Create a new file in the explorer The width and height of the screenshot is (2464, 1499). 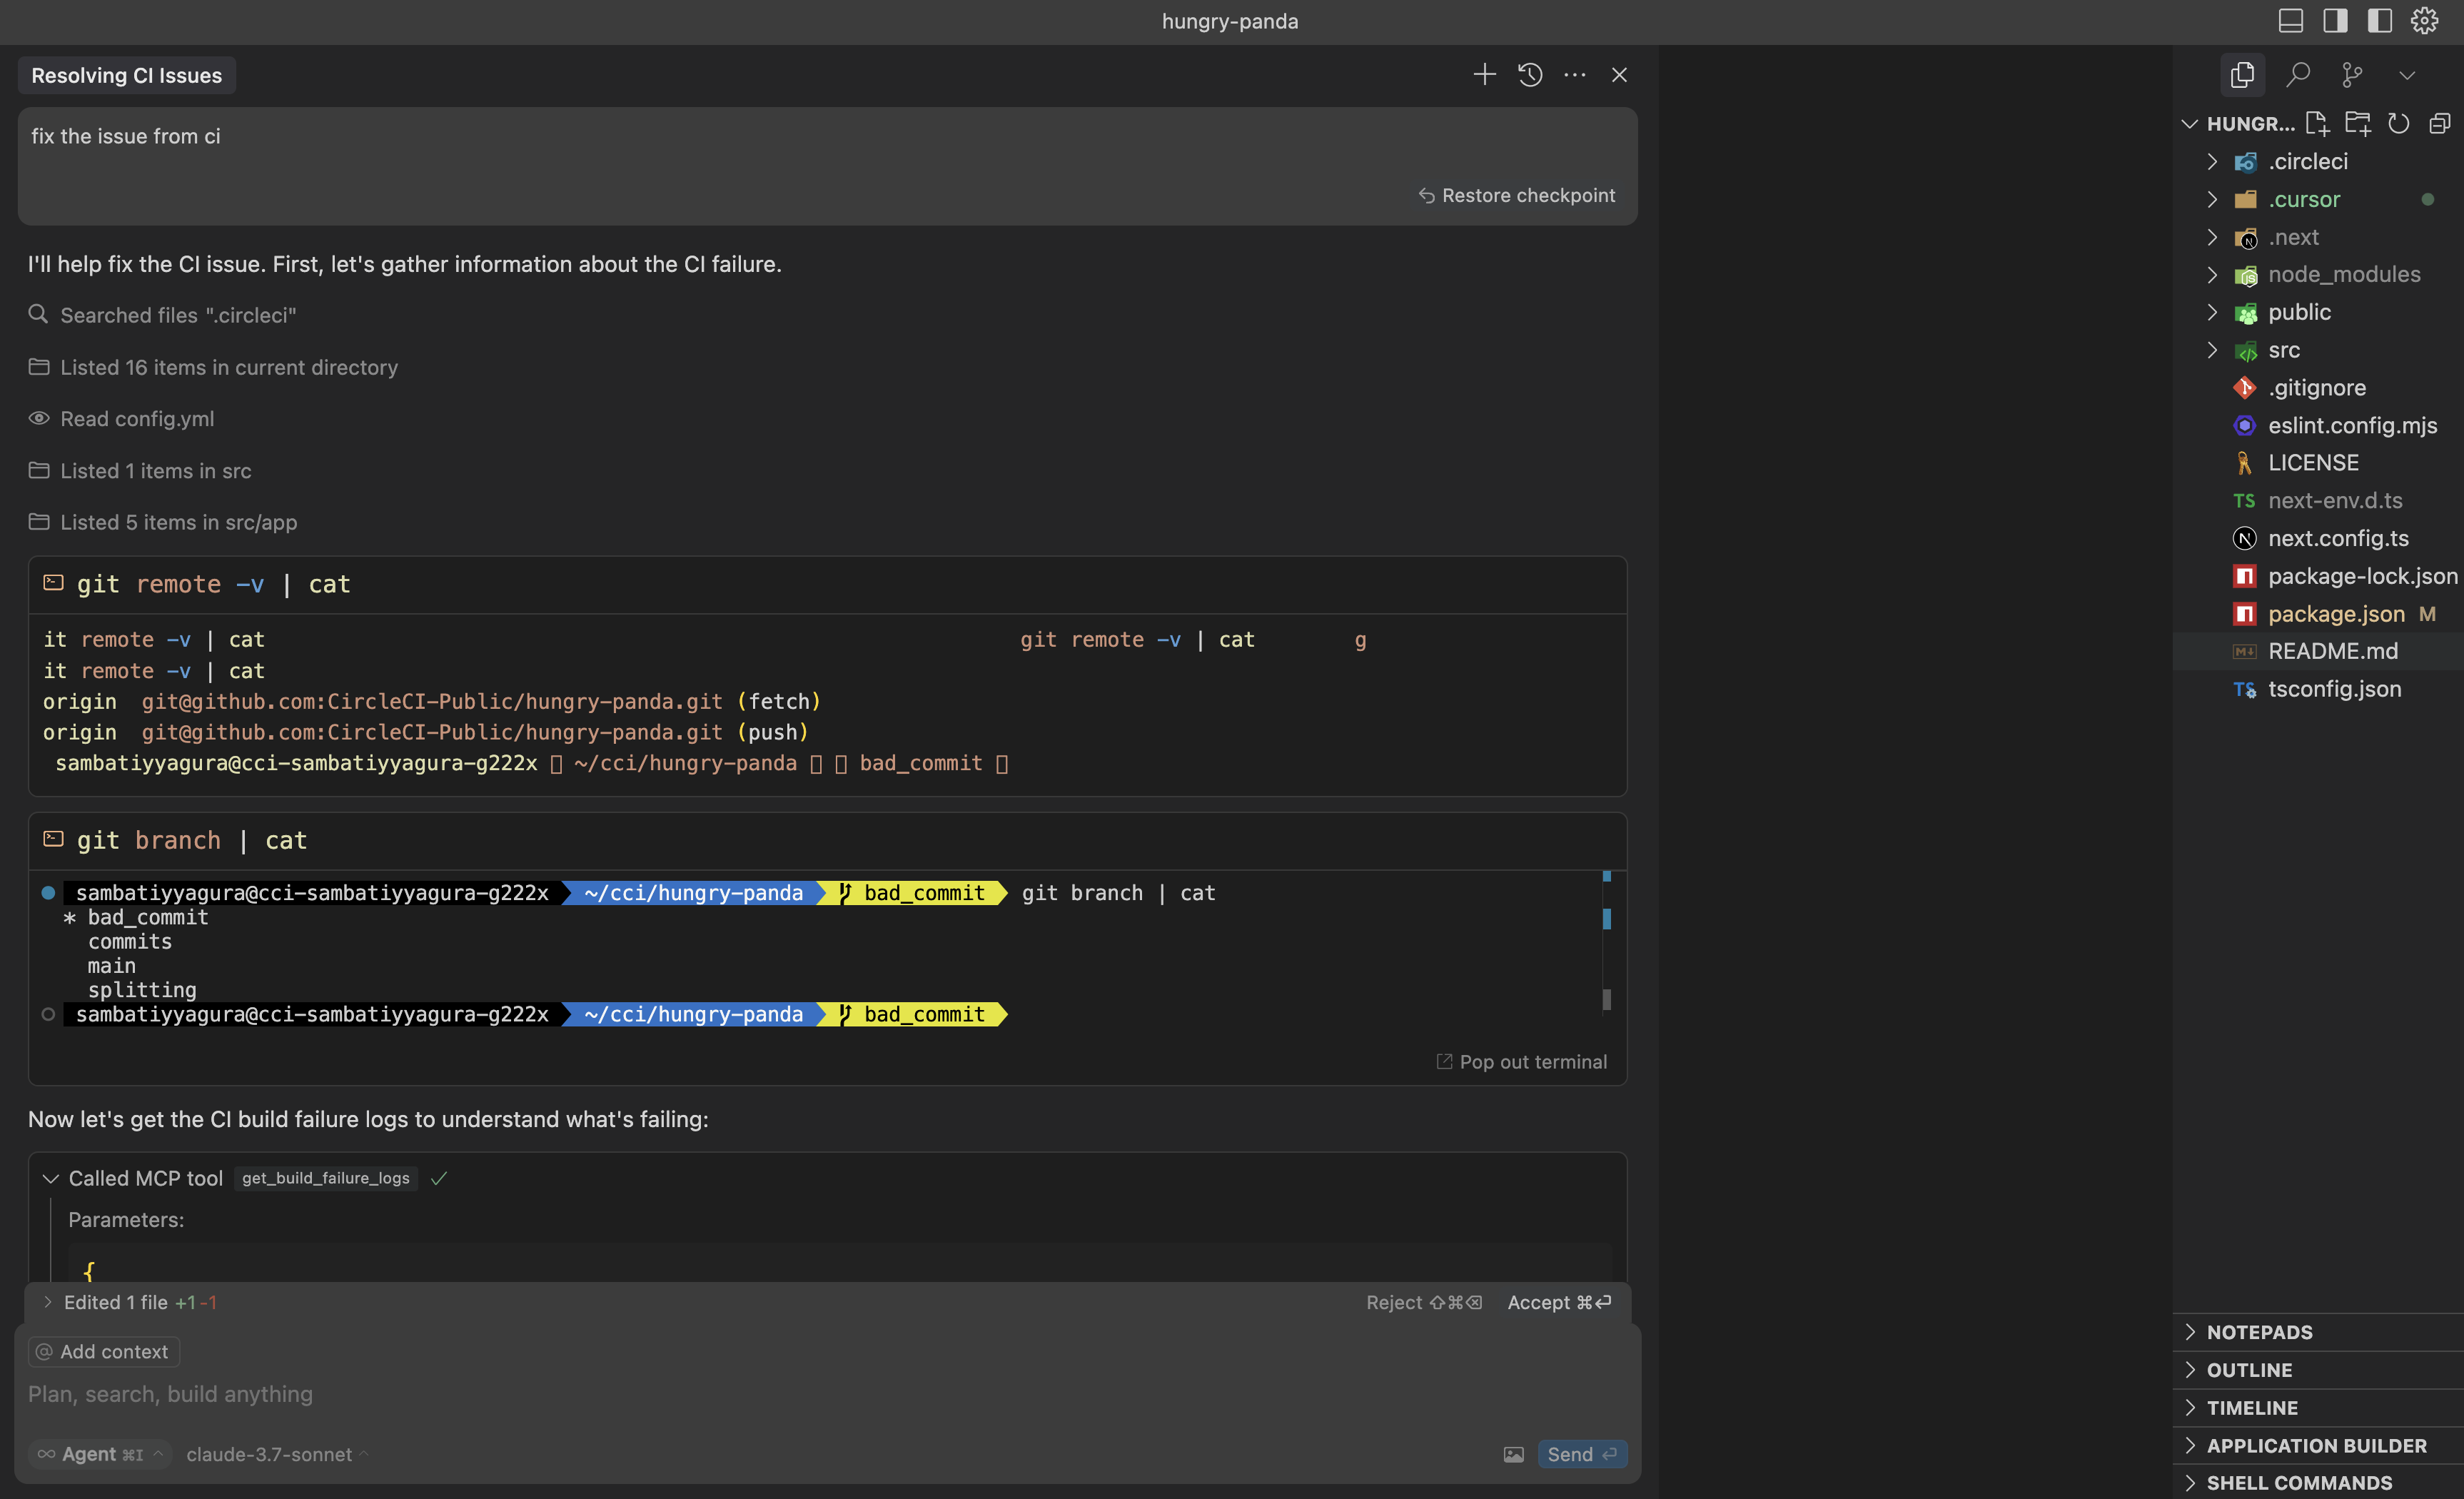[x=2318, y=123]
